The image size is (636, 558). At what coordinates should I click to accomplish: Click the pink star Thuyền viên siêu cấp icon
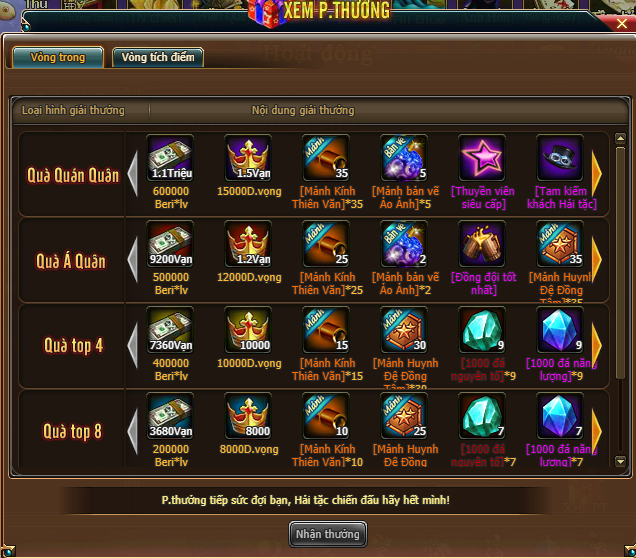coord(482,158)
